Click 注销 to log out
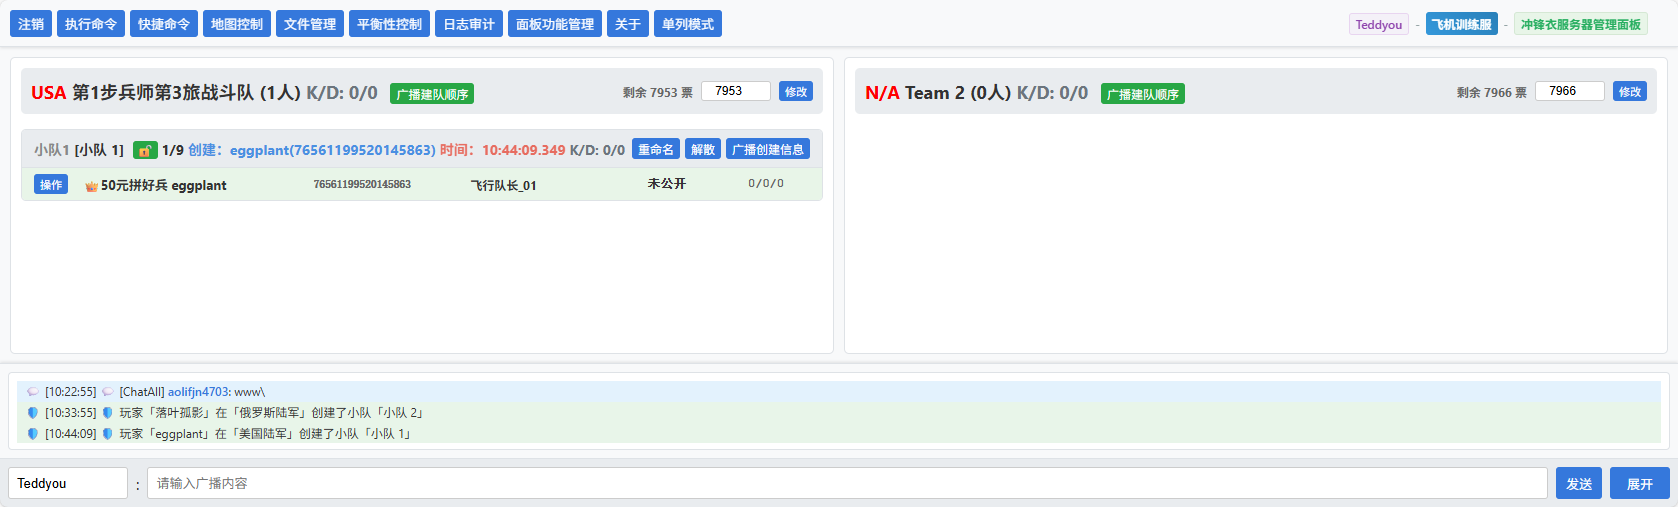Screen dimensions: 1678x507 [x=31, y=24]
